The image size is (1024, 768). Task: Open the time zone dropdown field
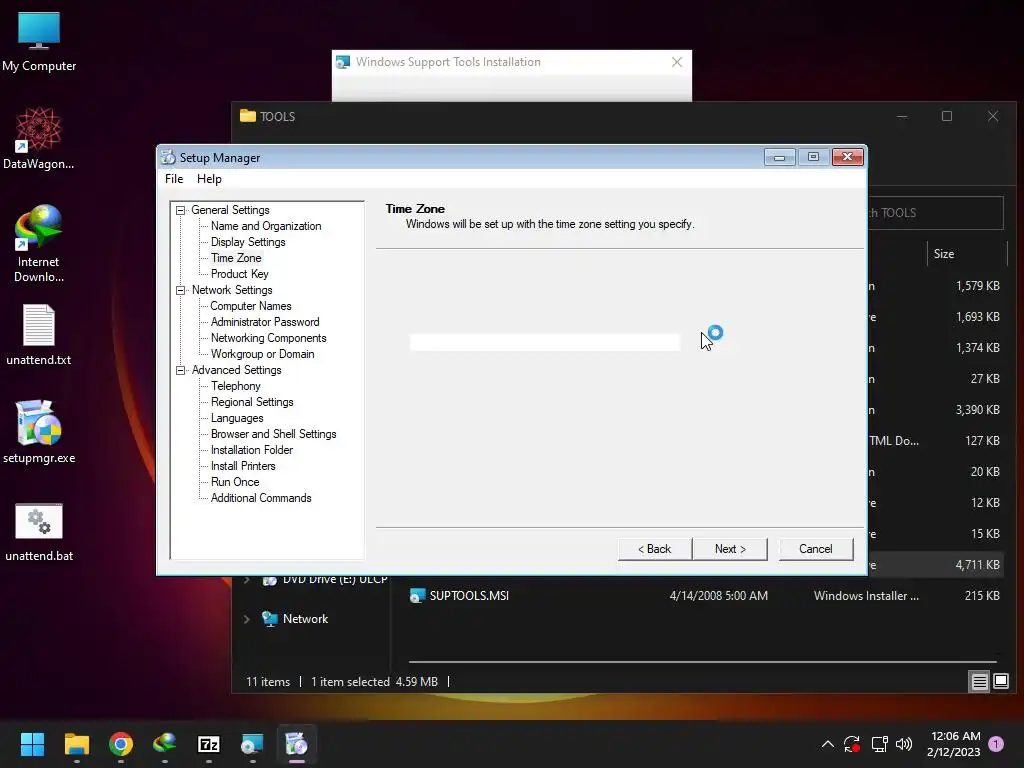click(x=545, y=342)
